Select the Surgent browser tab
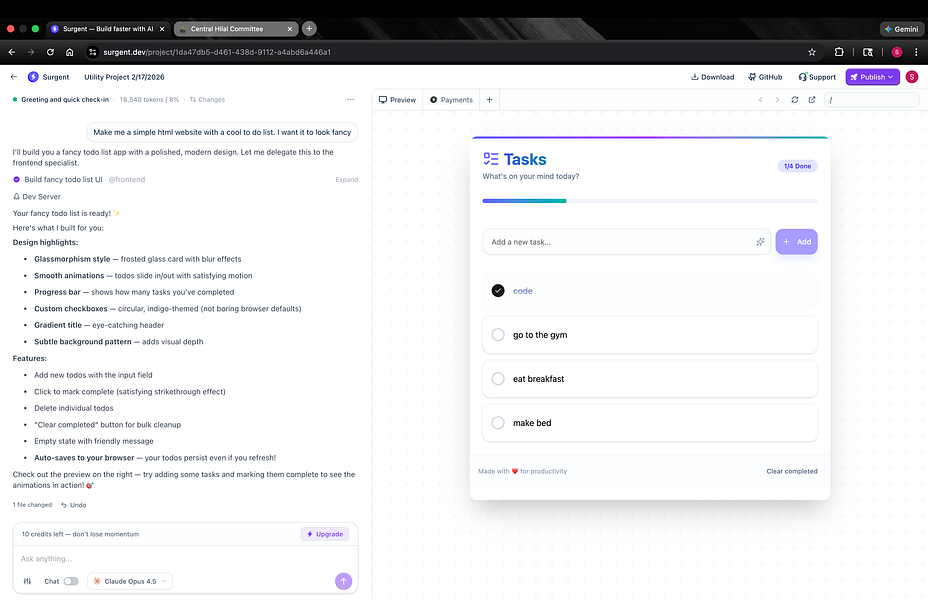The width and height of the screenshot is (928, 600). [x=108, y=29]
